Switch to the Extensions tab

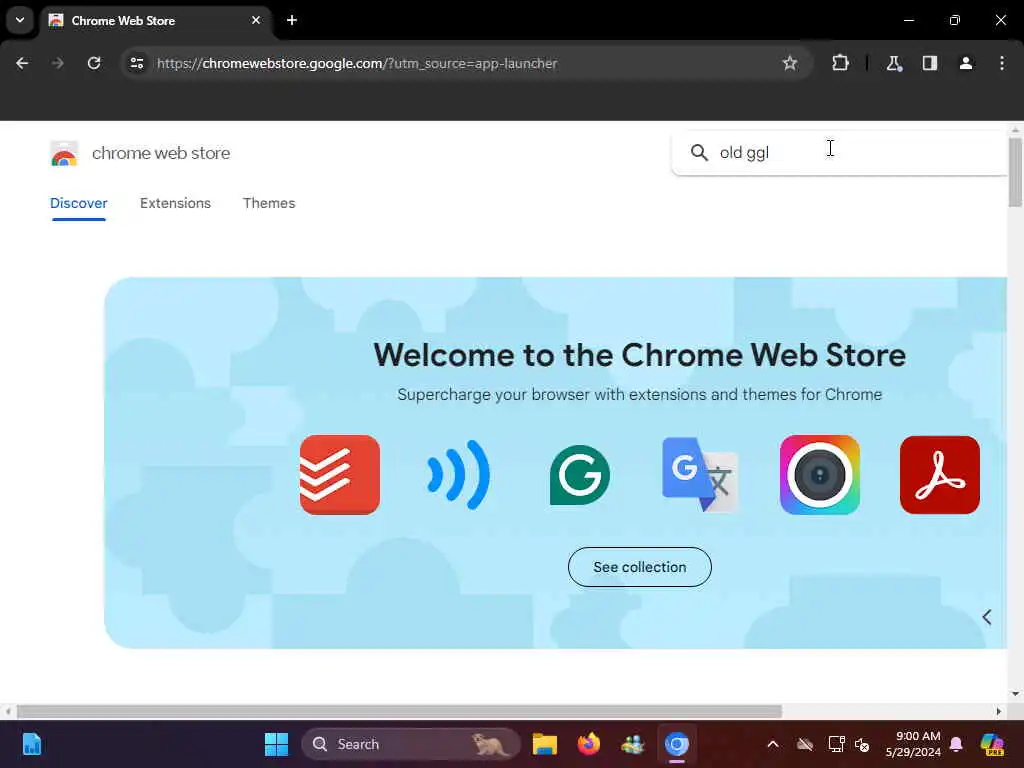pyautogui.click(x=175, y=203)
